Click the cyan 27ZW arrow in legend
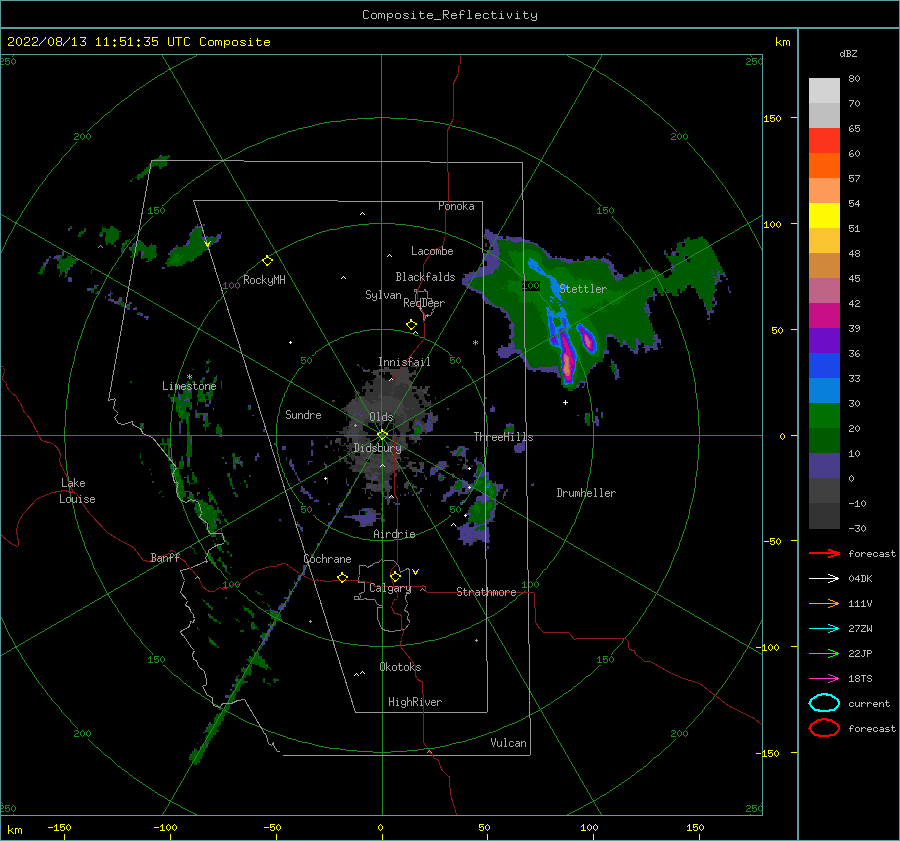This screenshot has height=841, width=900. pos(824,629)
